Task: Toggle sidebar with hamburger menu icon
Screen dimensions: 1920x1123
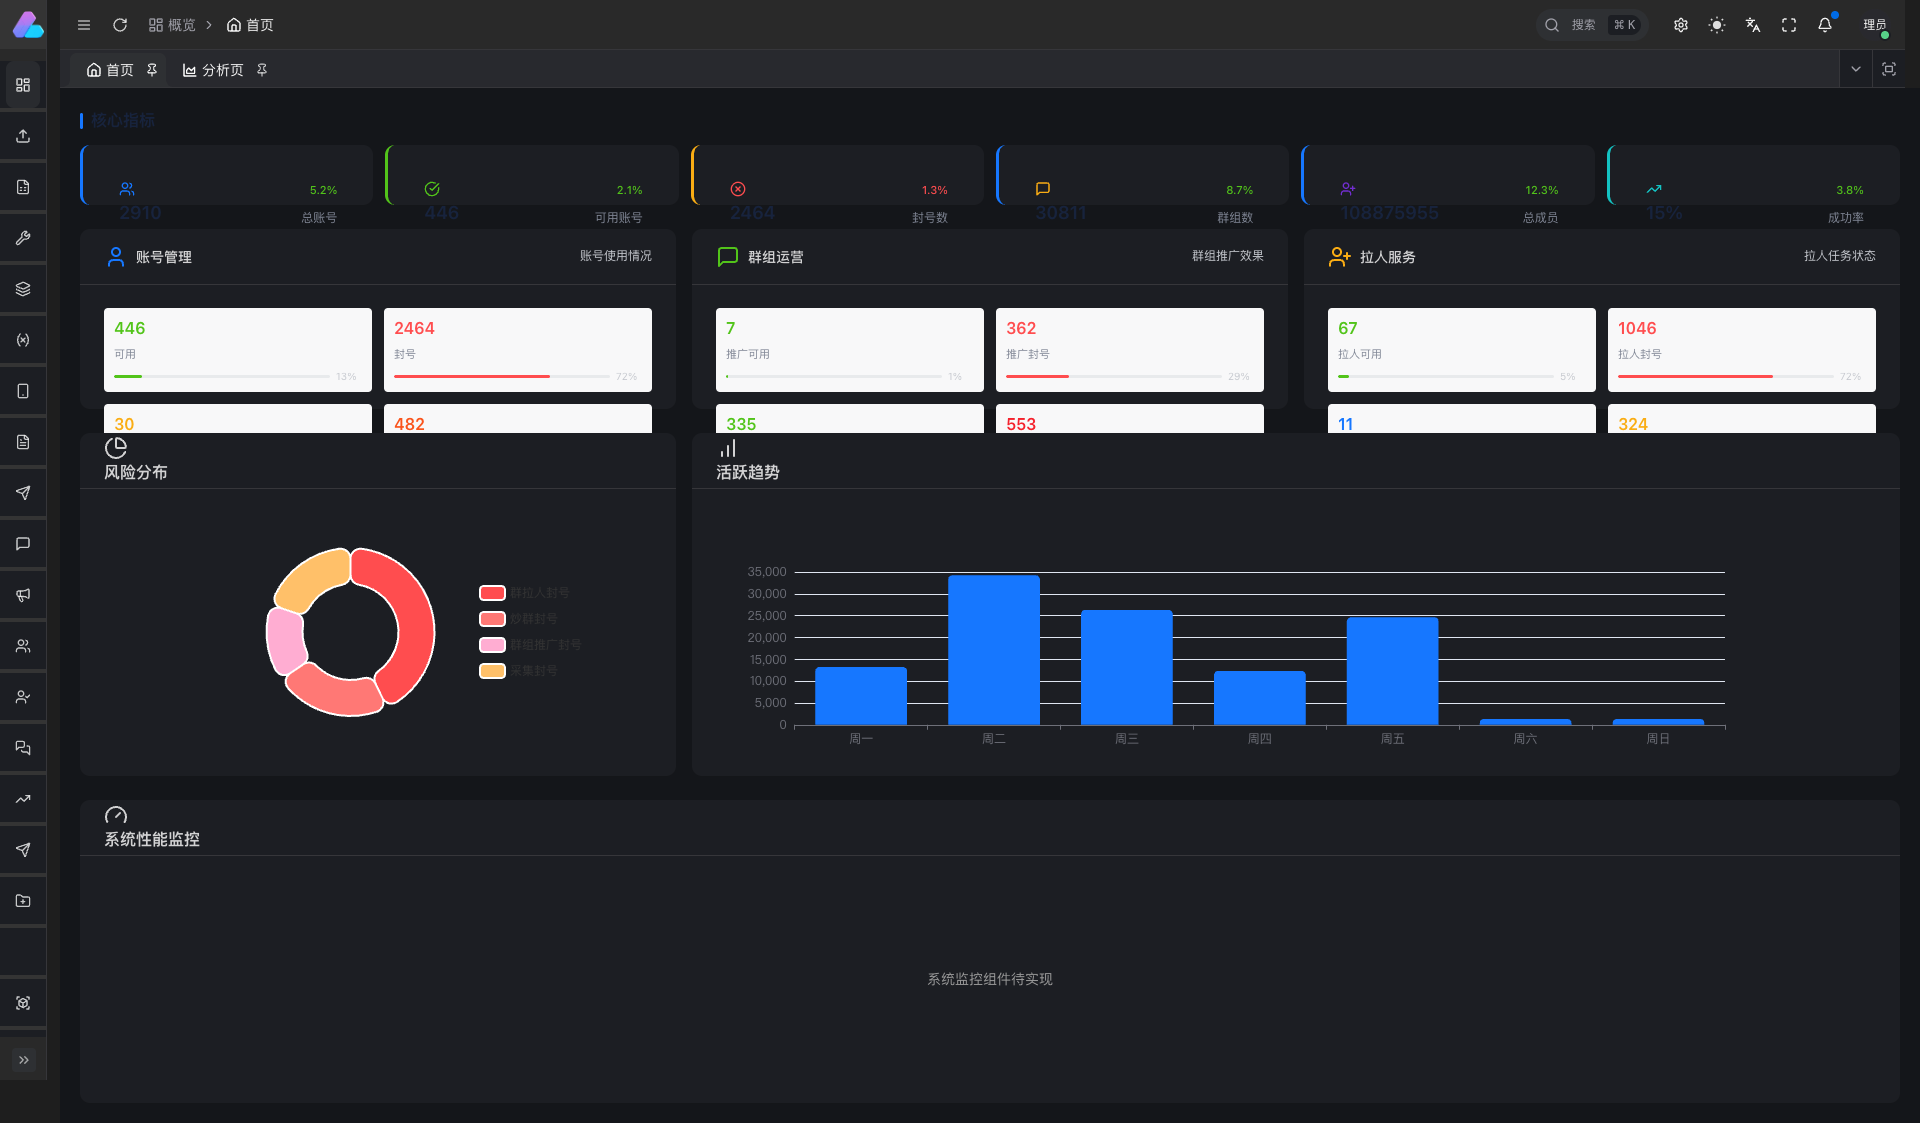Action: point(84,25)
